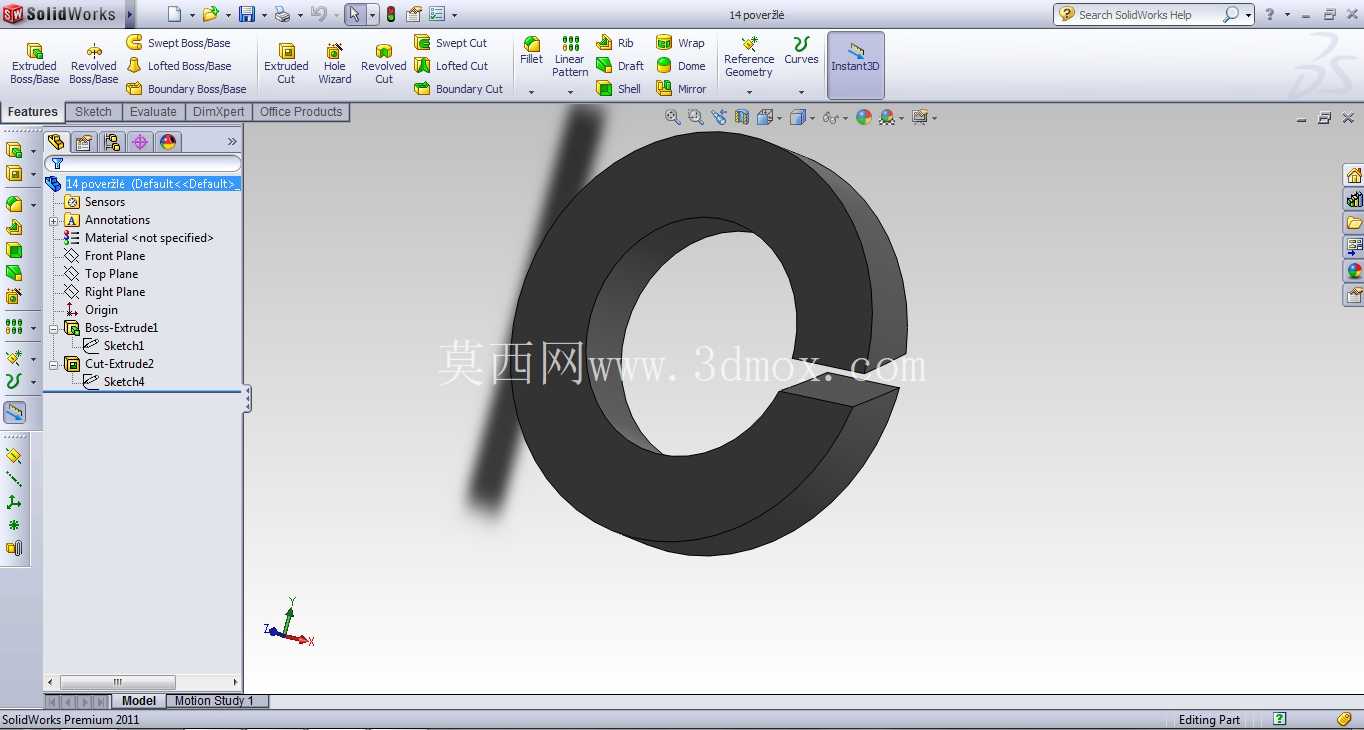The height and width of the screenshot is (730, 1364).
Task: Select the Extruded Boss/Base tool
Action: pyautogui.click(x=34, y=64)
